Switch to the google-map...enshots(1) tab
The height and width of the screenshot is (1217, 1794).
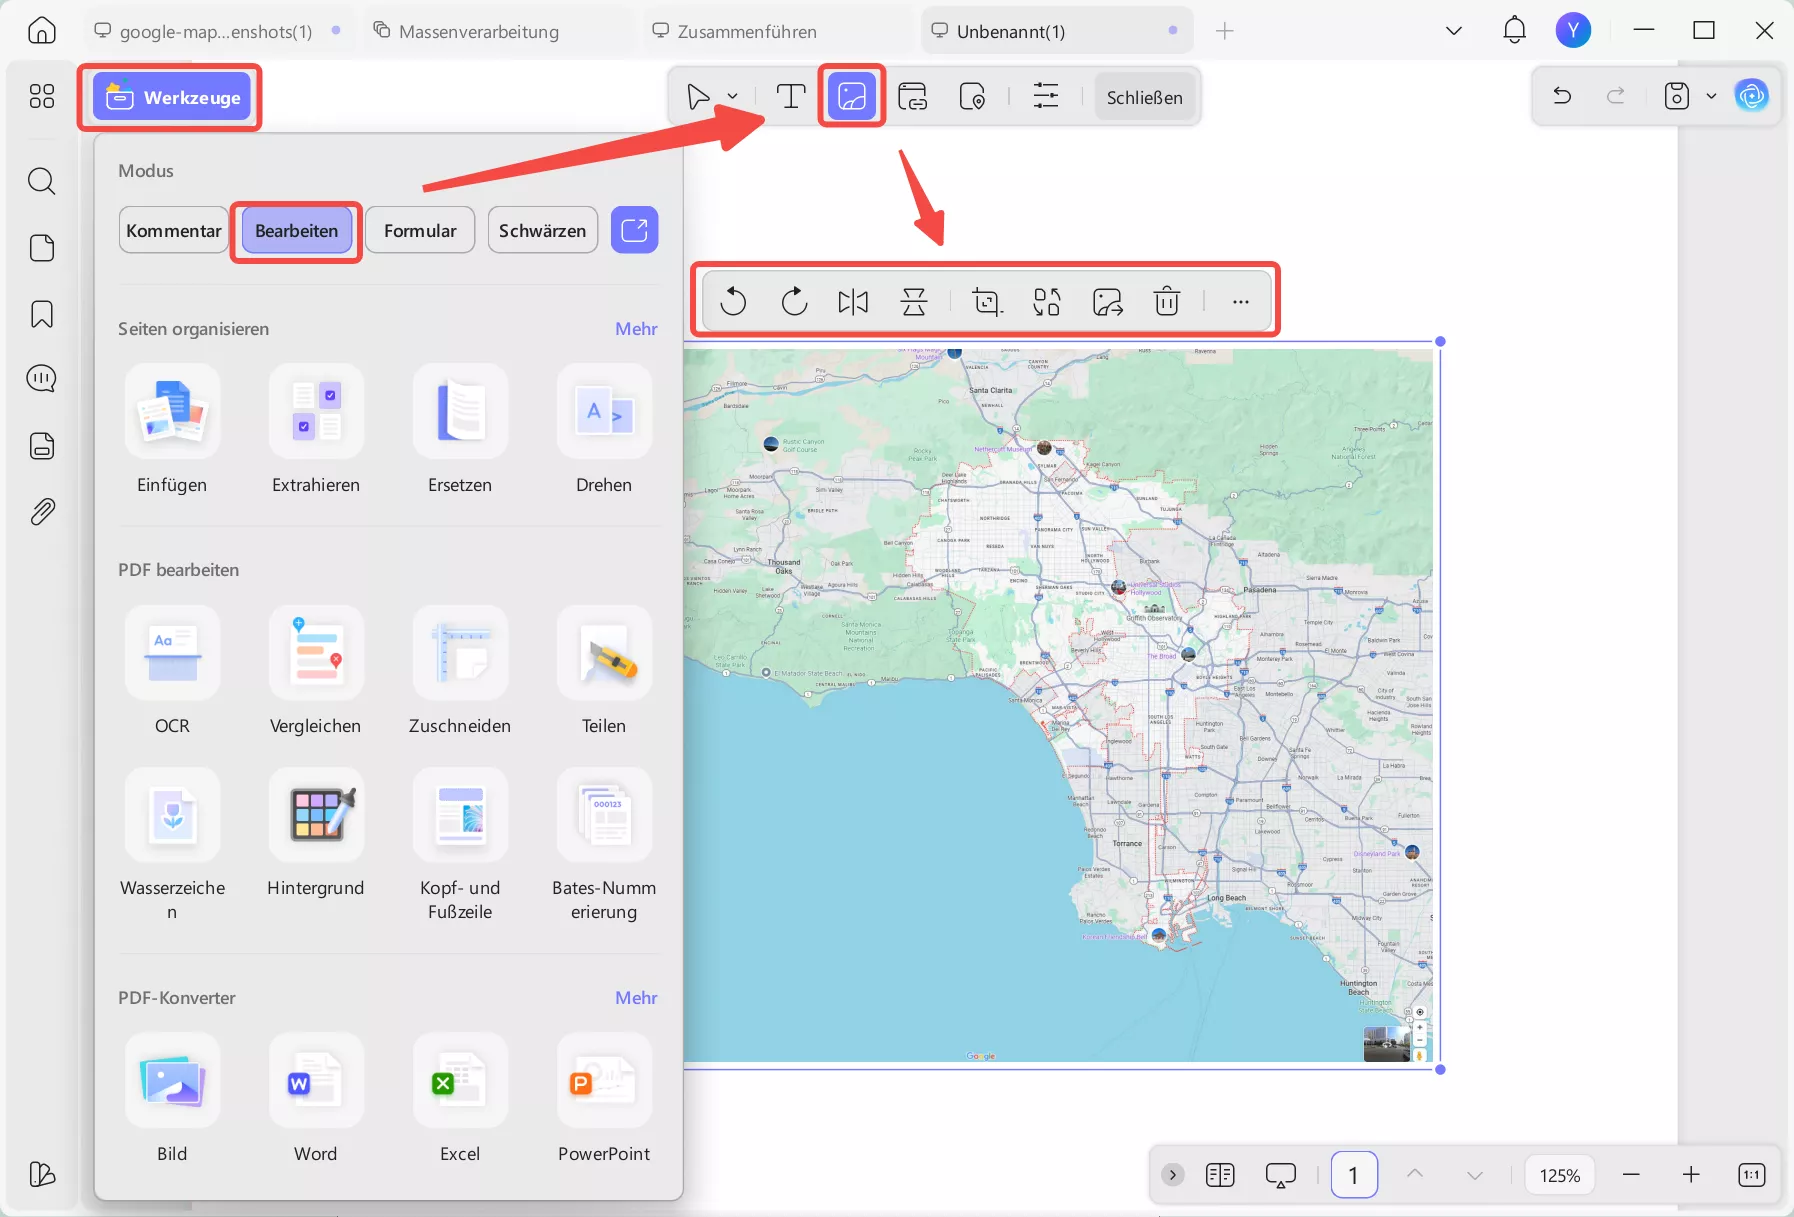coord(218,31)
